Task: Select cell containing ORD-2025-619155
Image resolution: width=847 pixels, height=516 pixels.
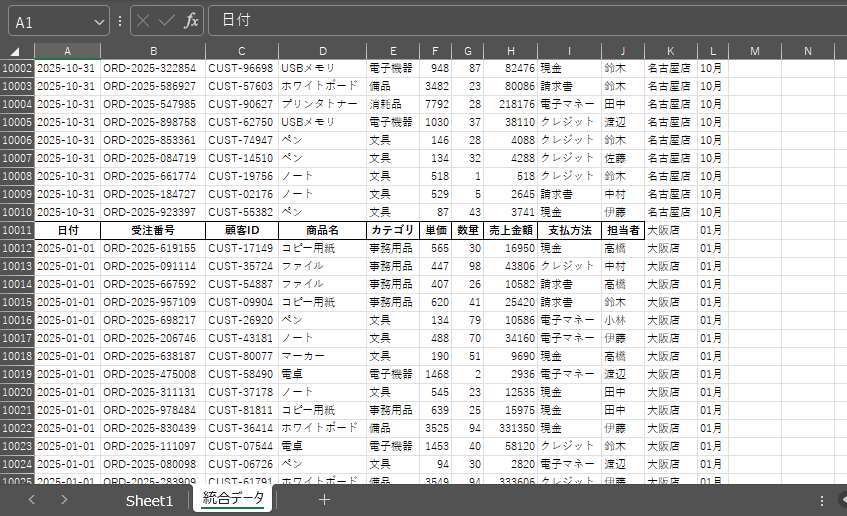Action: coord(150,248)
